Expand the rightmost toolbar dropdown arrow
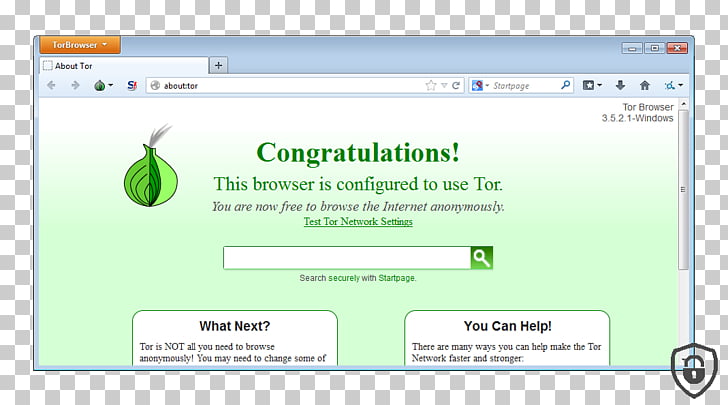 point(680,85)
